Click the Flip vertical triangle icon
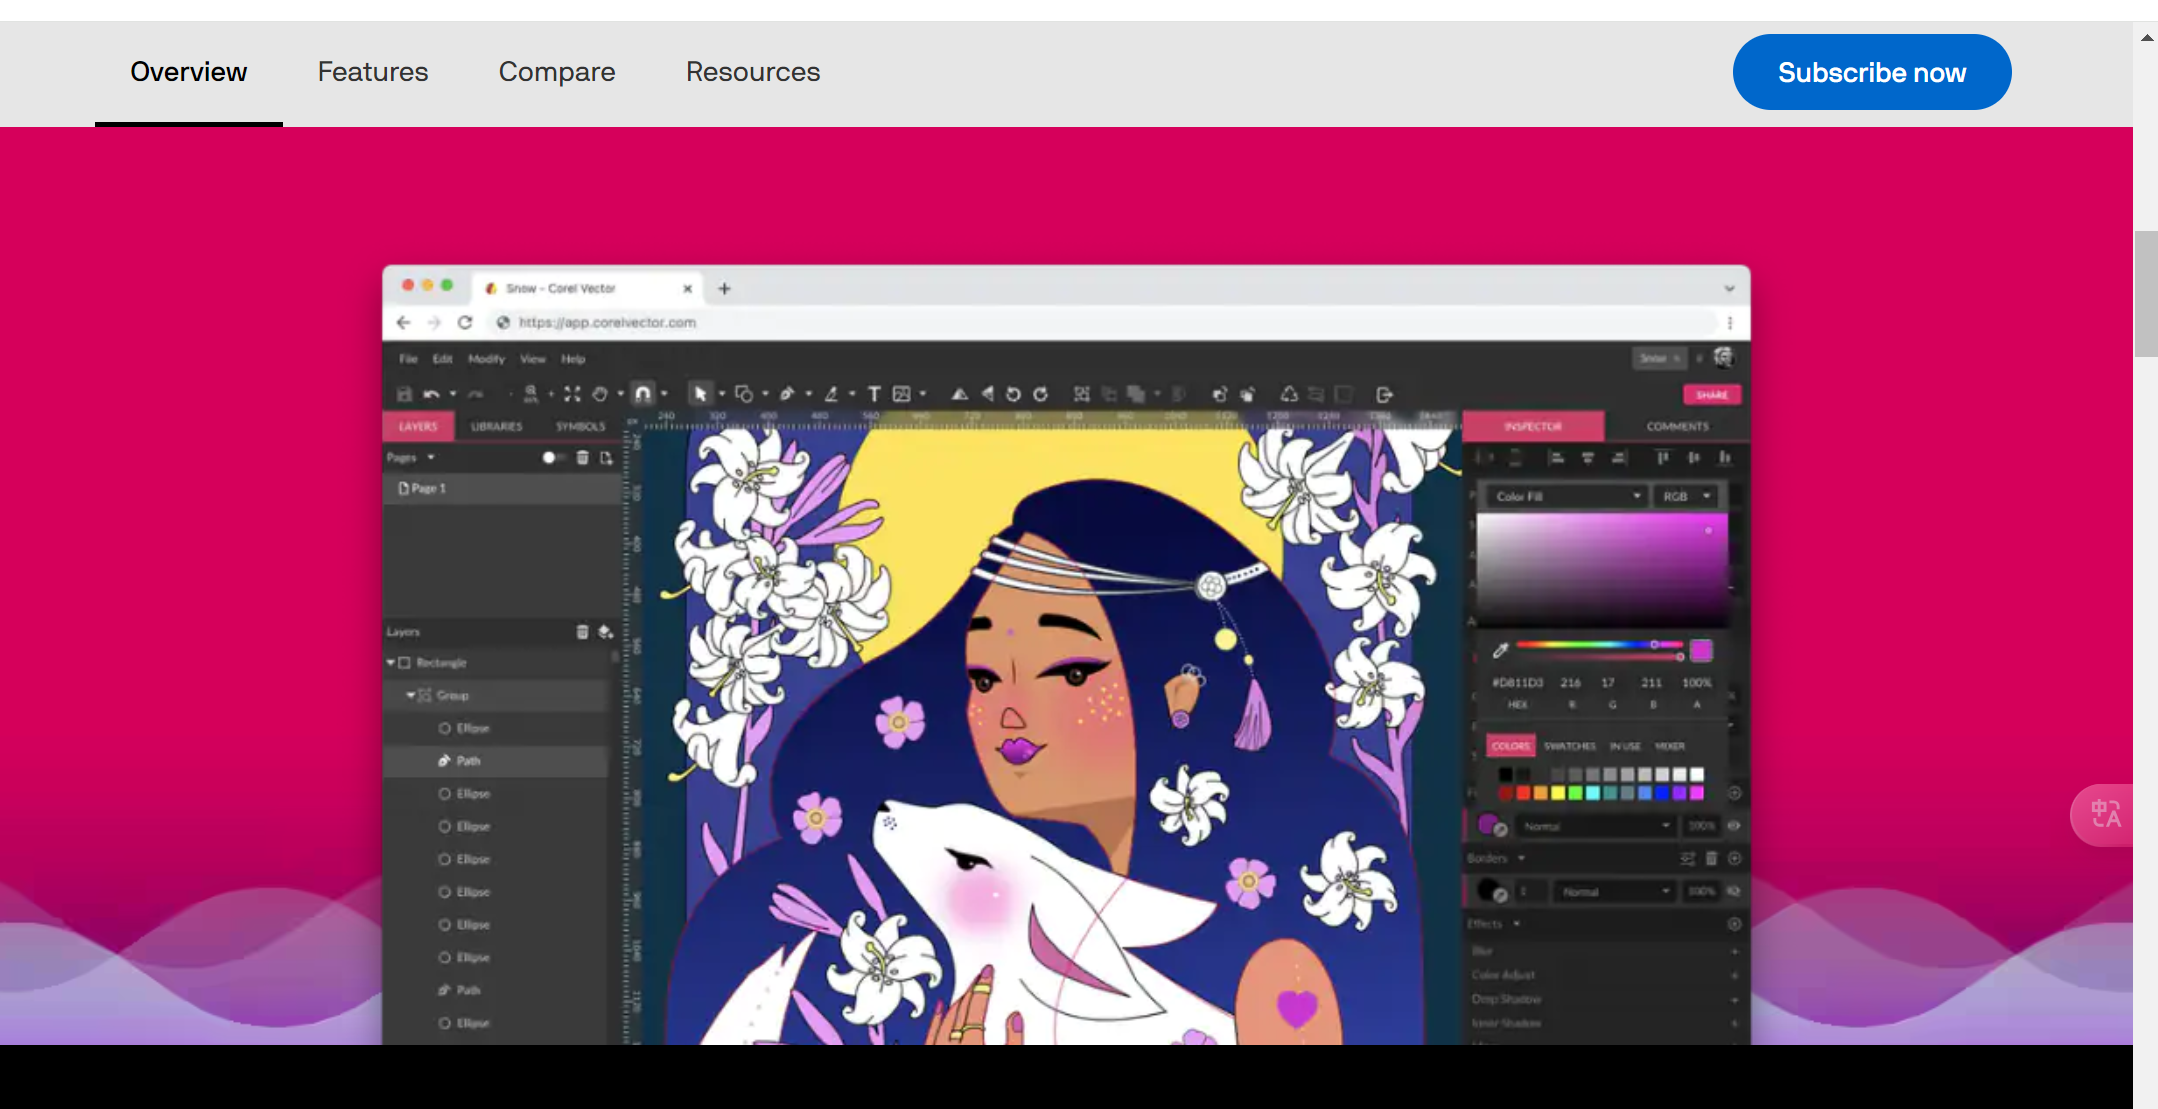This screenshot has width=2158, height=1109. [959, 394]
